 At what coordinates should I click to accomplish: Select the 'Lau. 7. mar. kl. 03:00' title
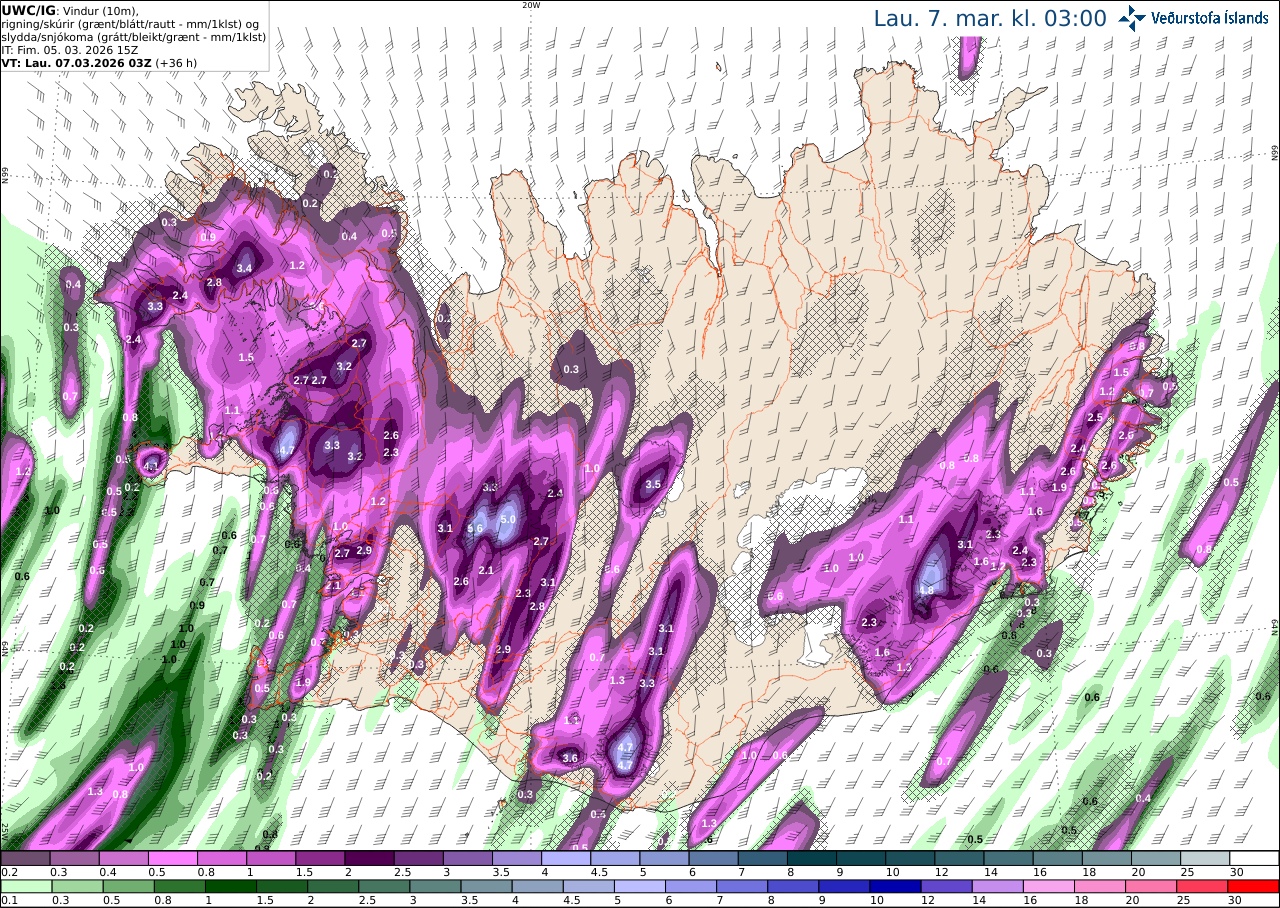pos(990,18)
